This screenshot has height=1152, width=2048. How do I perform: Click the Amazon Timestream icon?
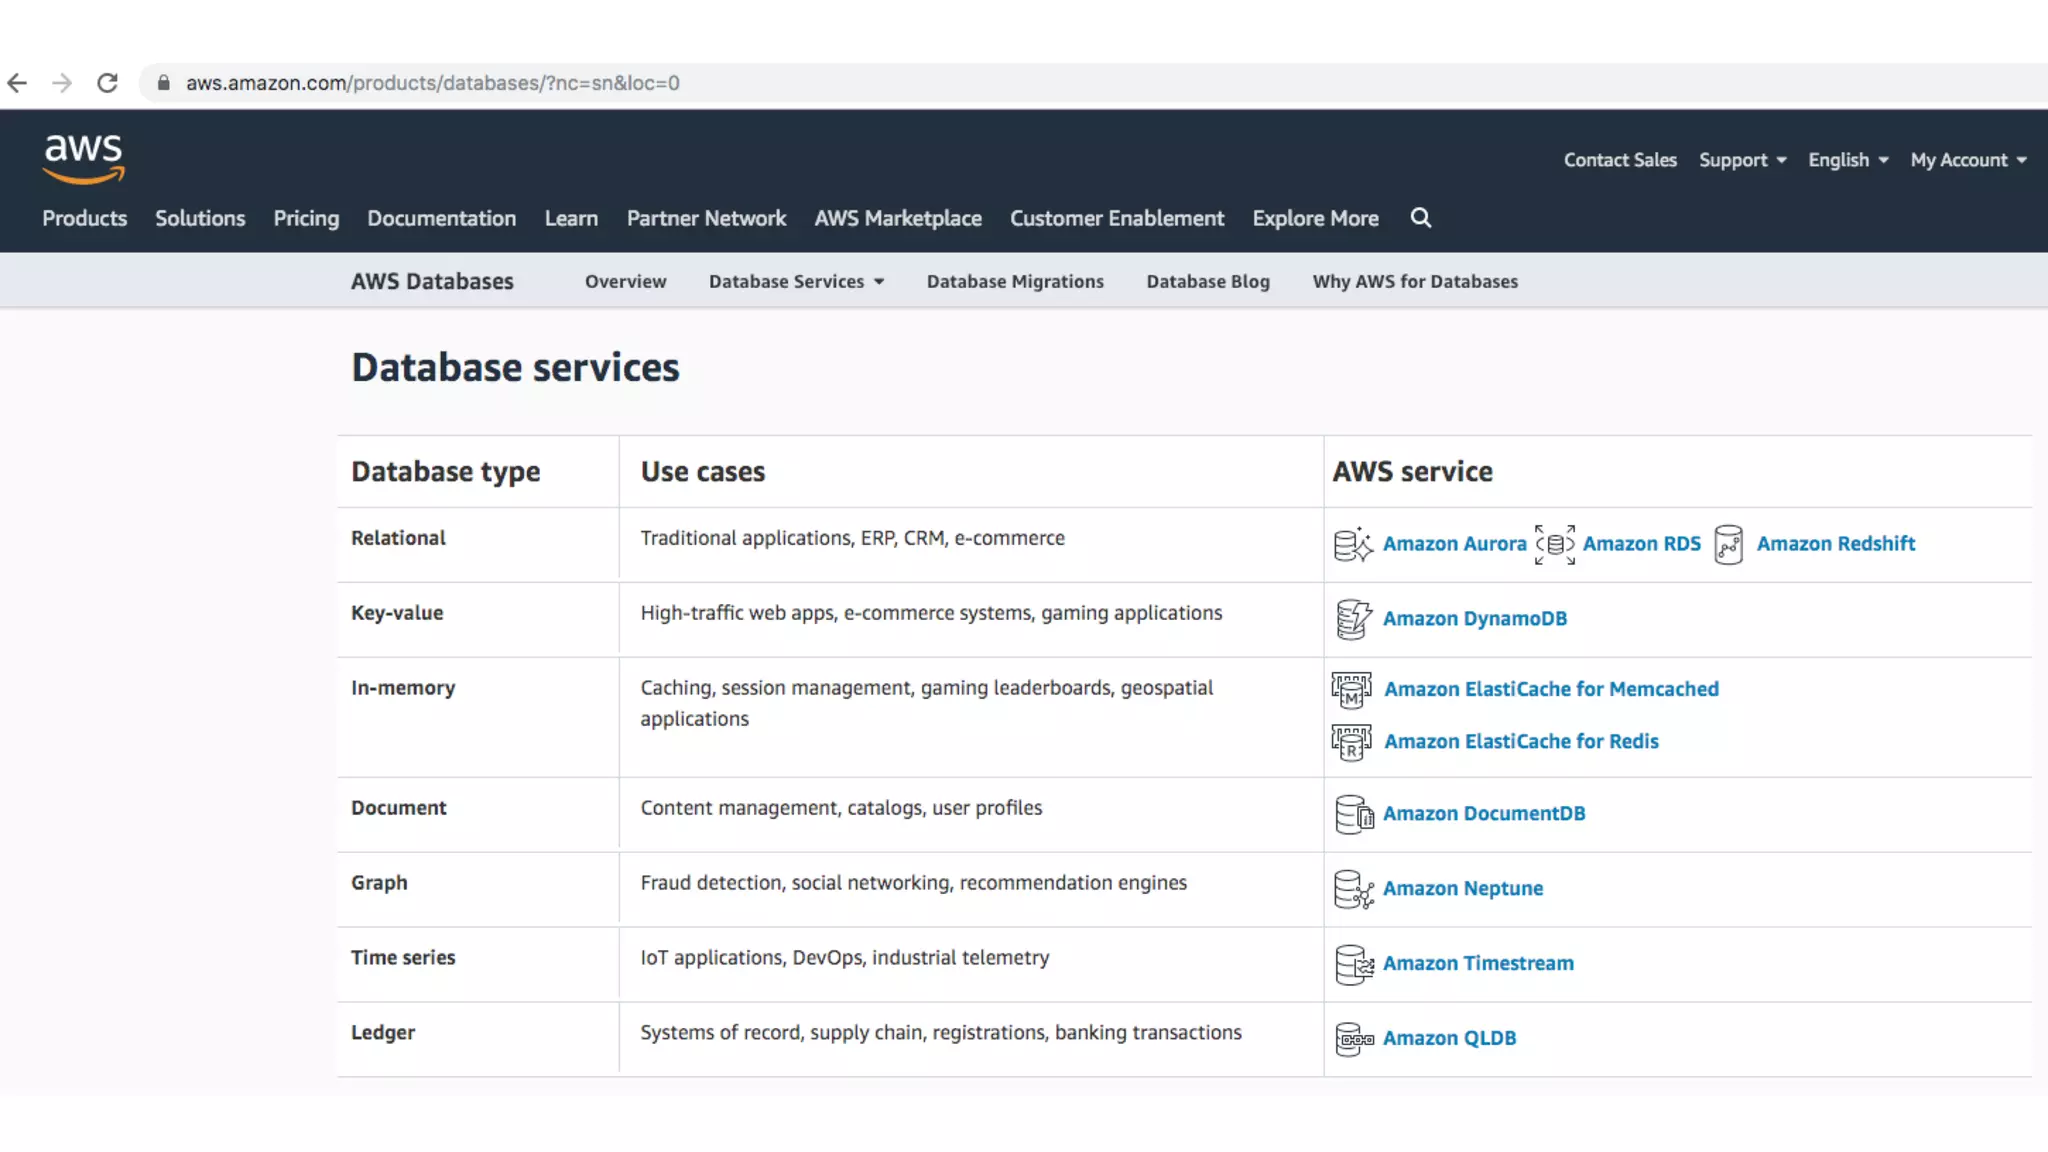(1354, 964)
